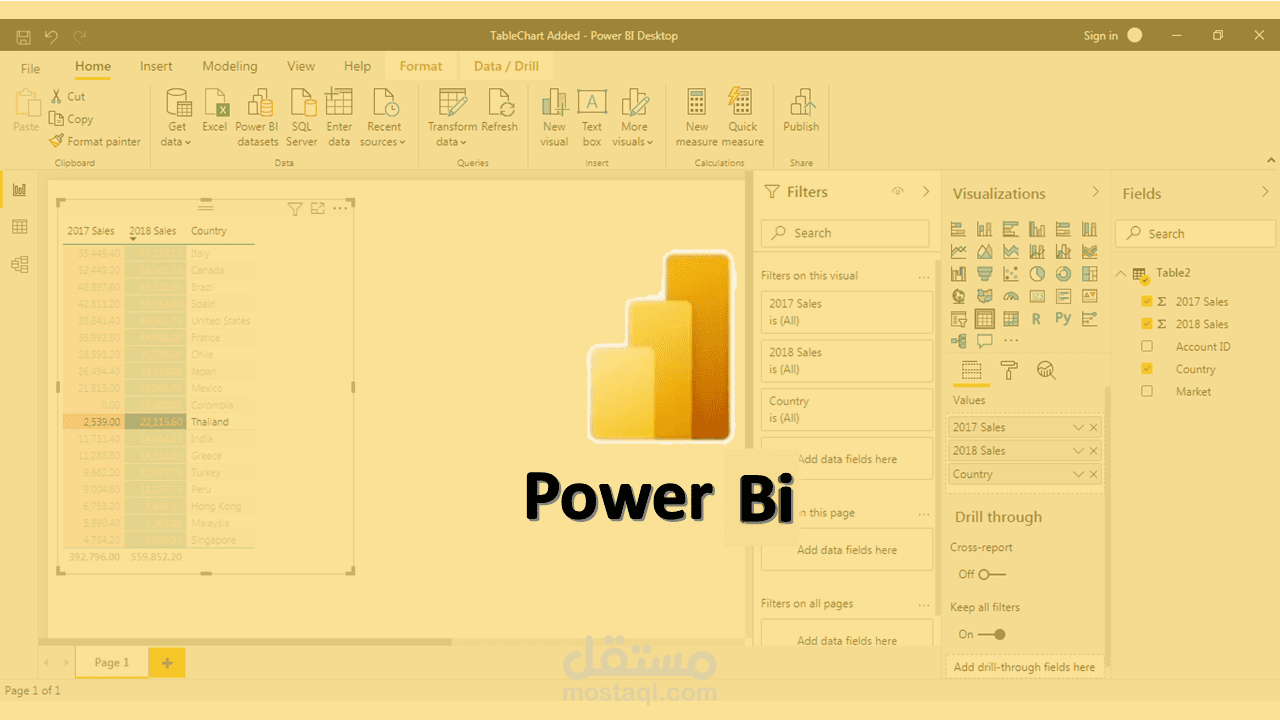This screenshot has height=720, width=1280.
Task: Select the Map visualization icon
Action: point(958,296)
